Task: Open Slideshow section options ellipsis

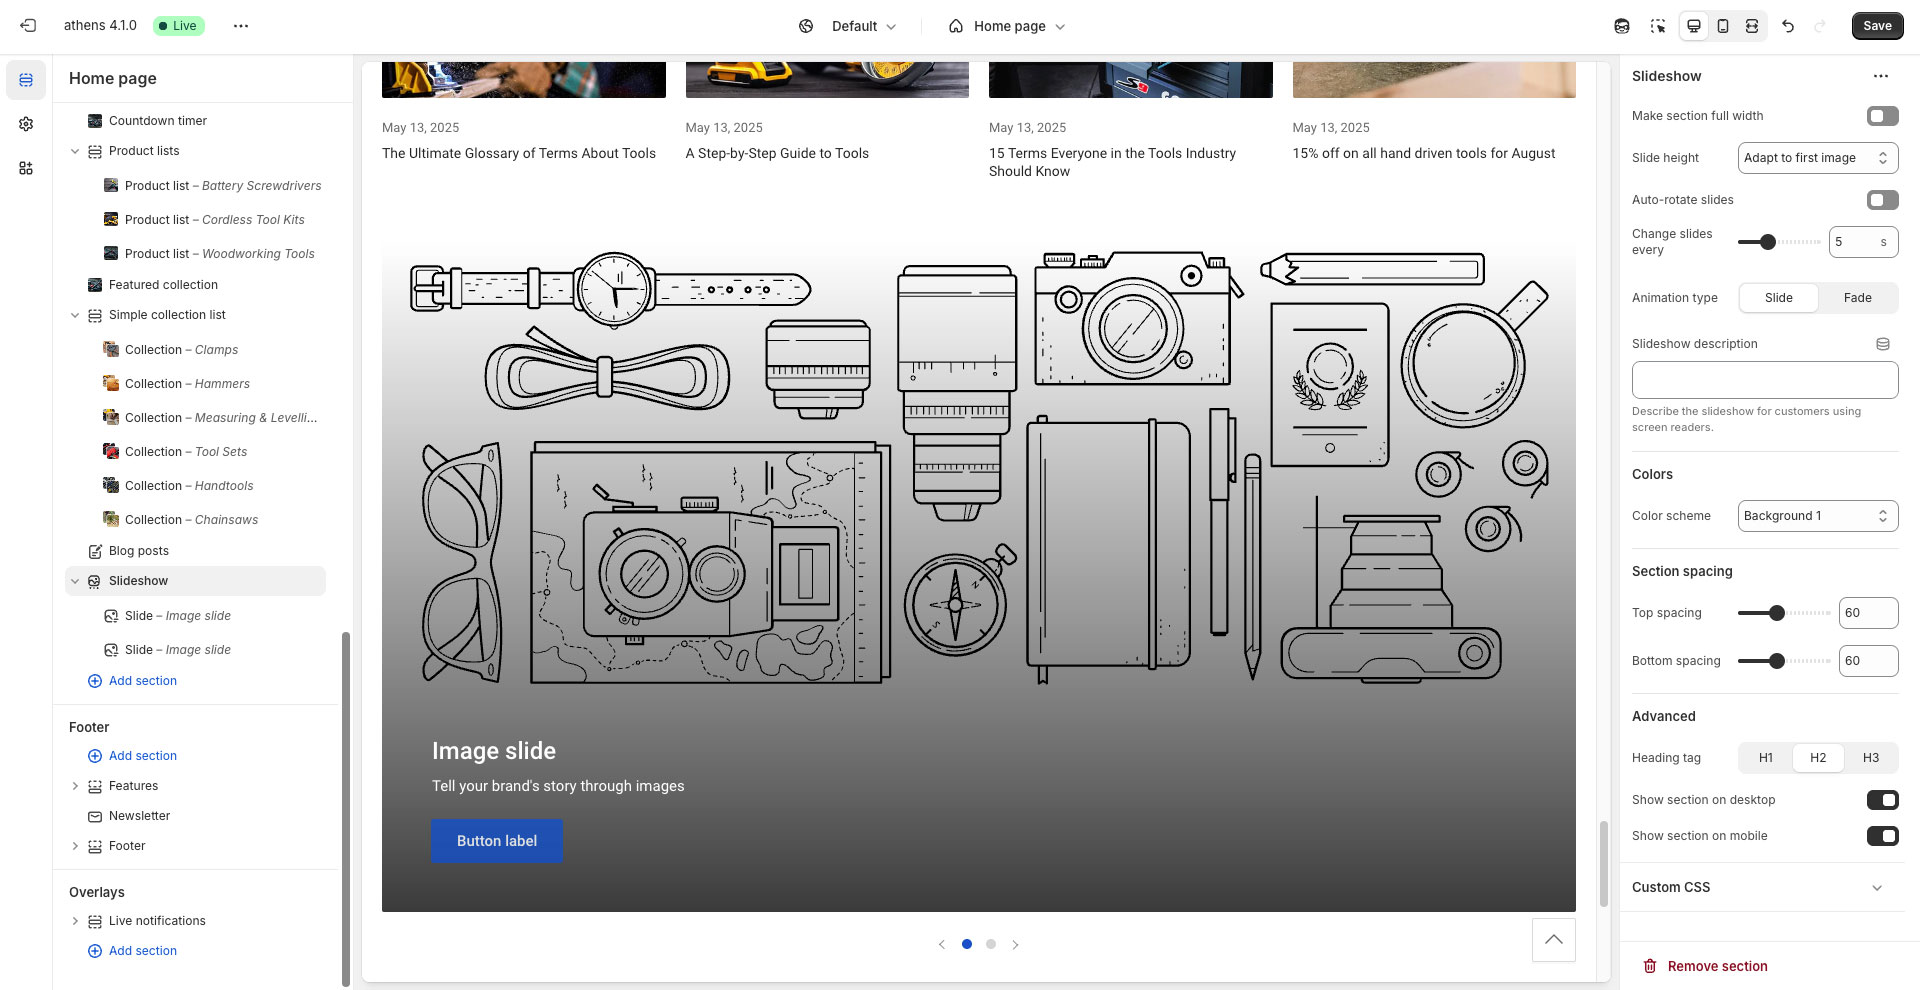Action: pos(1881,76)
